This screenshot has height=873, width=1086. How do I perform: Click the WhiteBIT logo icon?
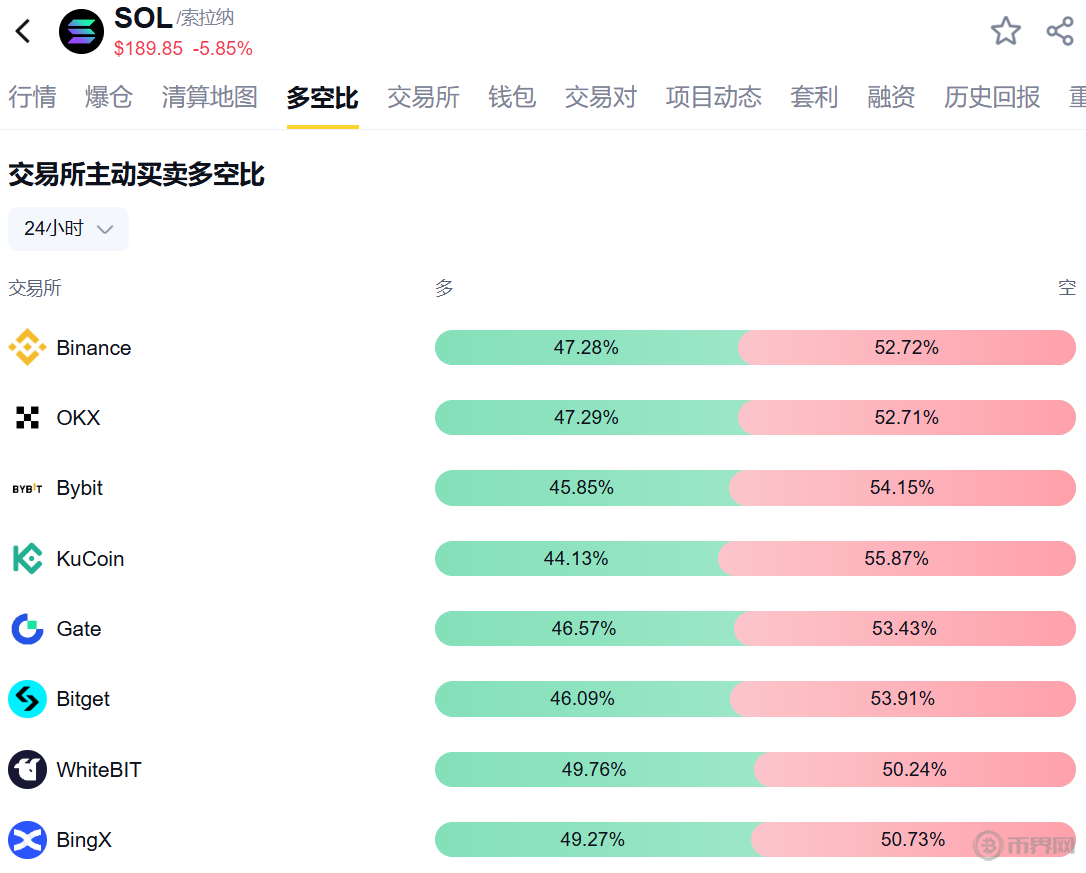point(27,770)
